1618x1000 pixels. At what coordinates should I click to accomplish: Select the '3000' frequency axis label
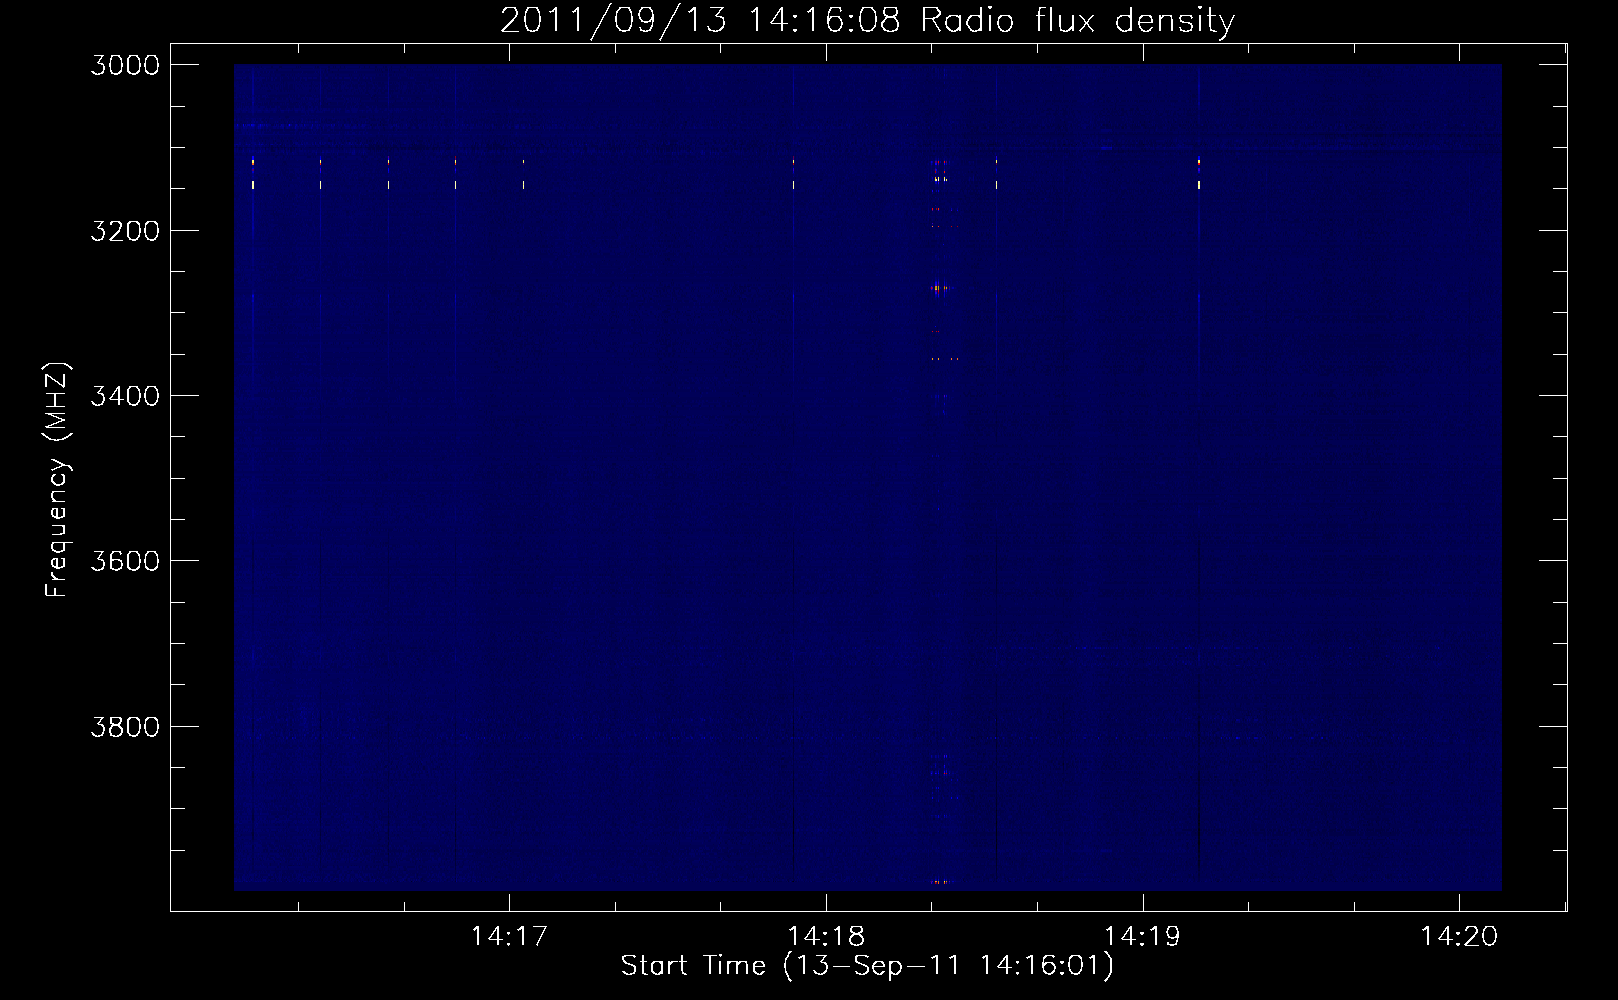[125, 65]
